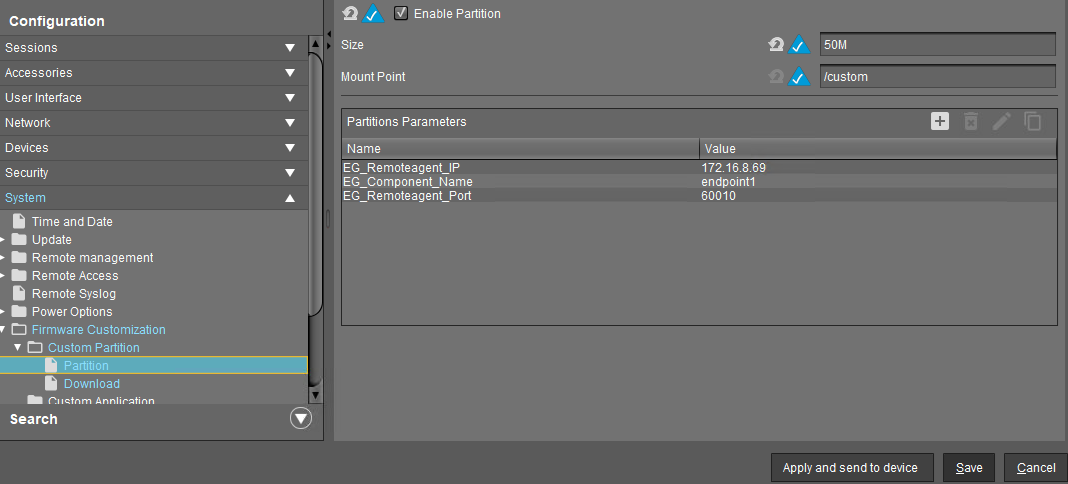Viewport: 1068px width, 484px height.
Task: Select the Remote Syslog tree item
Action: pyautogui.click(x=74, y=293)
